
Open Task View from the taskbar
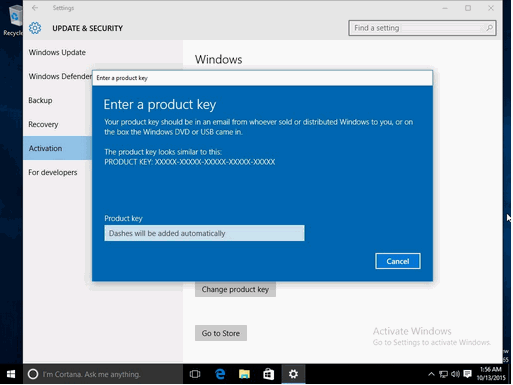(x=195, y=374)
